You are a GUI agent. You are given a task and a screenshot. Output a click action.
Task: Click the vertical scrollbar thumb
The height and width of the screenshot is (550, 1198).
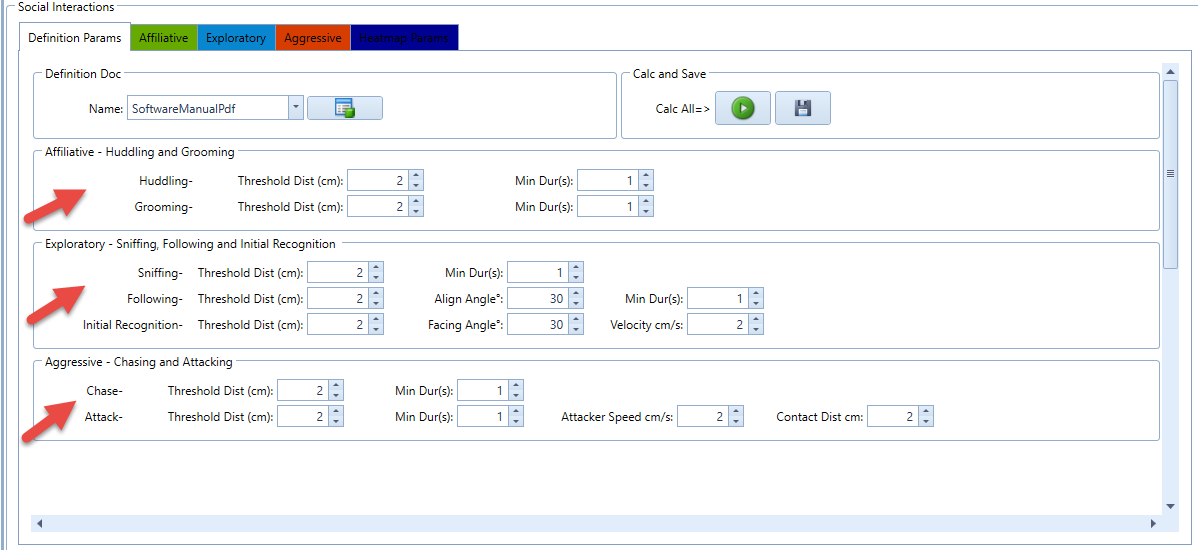[1169, 172]
